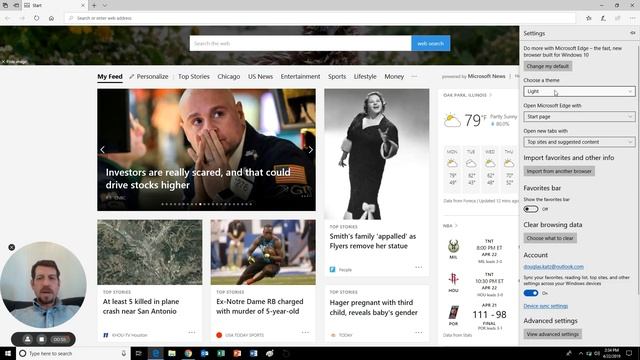Select the My Feed tab

coord(110,76)
